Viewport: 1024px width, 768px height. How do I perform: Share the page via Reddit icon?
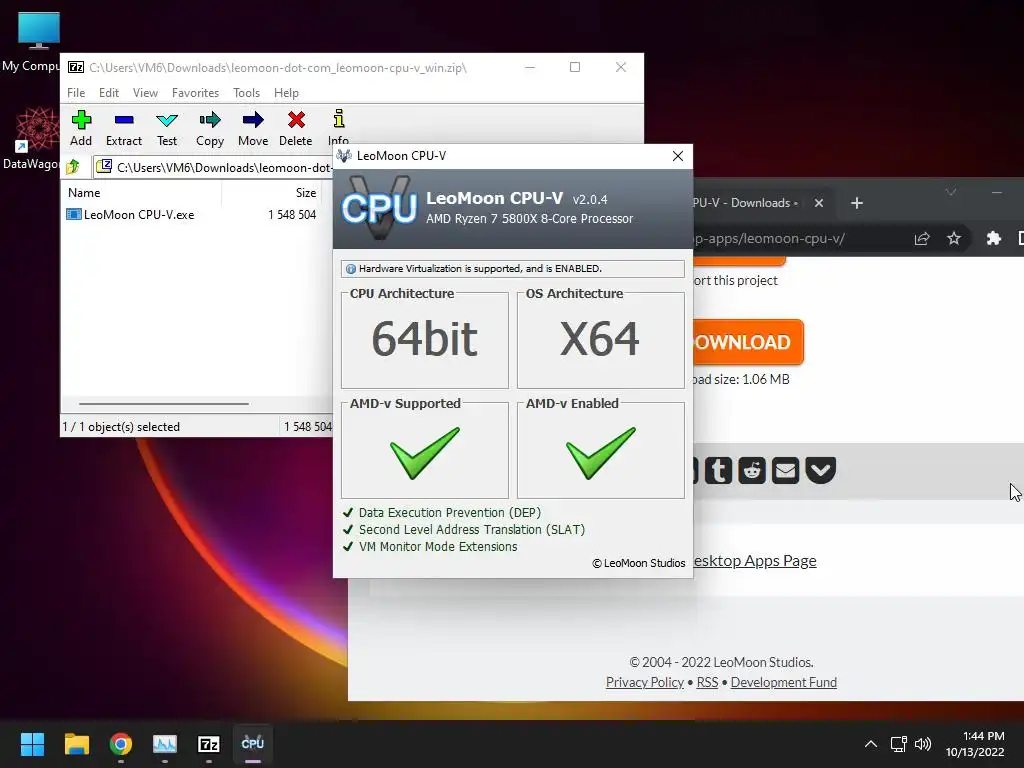click(x=752, y=470)
